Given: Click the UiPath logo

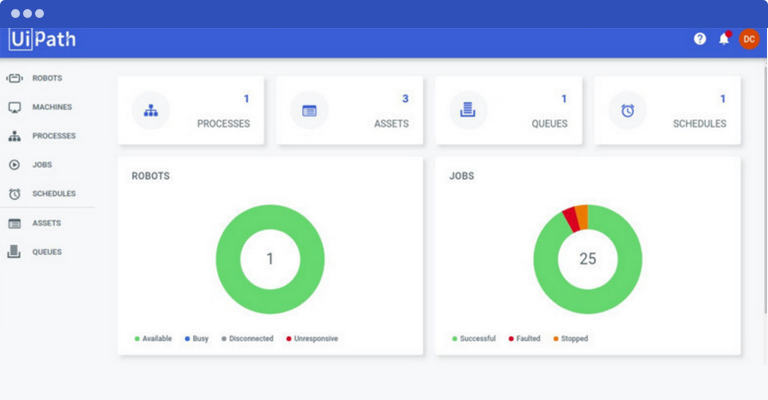Looking at the screenshot, I should pyautogui.click(x=43, y=39).
